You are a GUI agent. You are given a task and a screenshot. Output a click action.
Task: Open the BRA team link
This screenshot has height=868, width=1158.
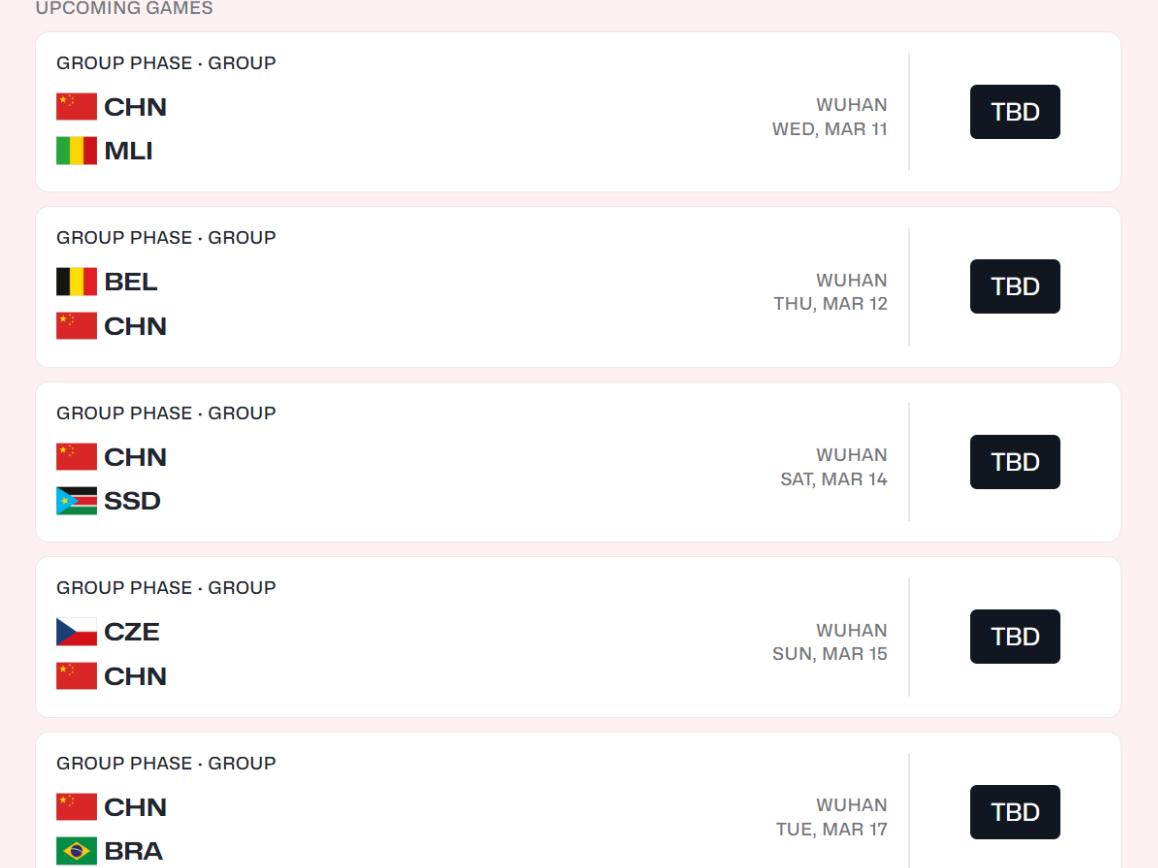pos(132,851)
